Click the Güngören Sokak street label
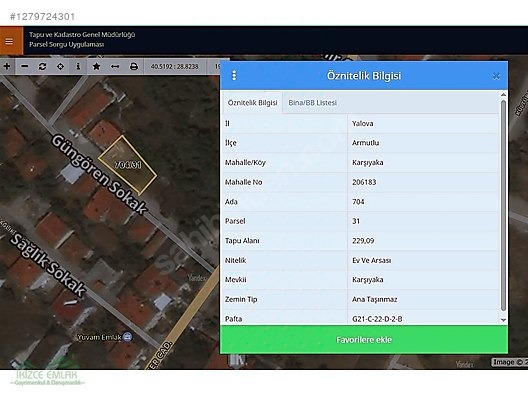The width and height of the screenshot is (528, 396). [x=99, y=174]
